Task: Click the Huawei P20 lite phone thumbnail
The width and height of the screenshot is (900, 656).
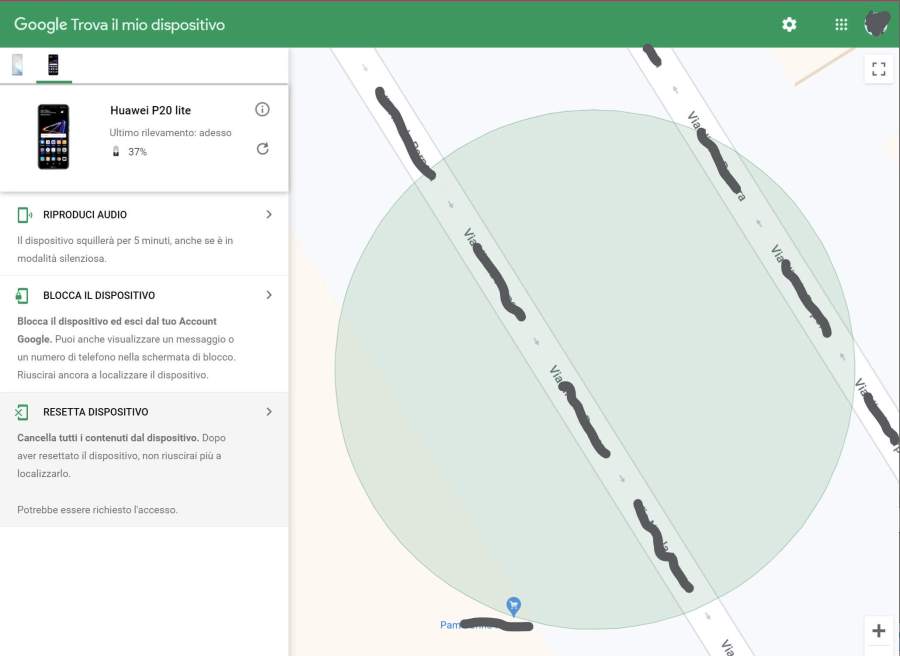Action: [53, 136]
